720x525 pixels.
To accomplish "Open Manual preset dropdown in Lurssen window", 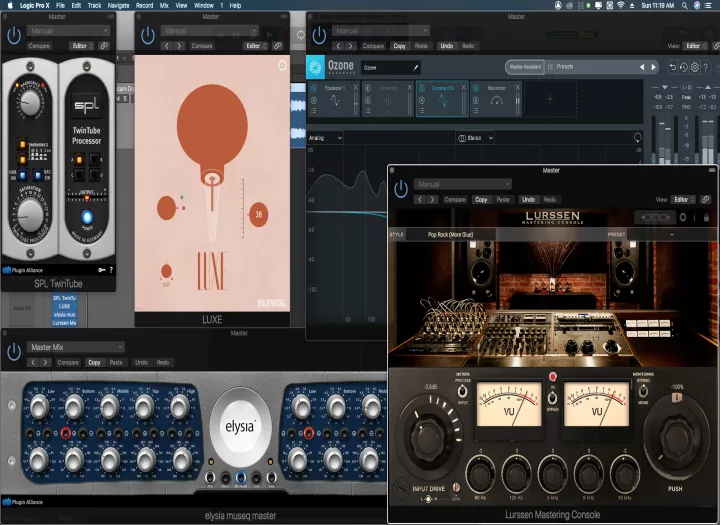I will click(462, 184).
